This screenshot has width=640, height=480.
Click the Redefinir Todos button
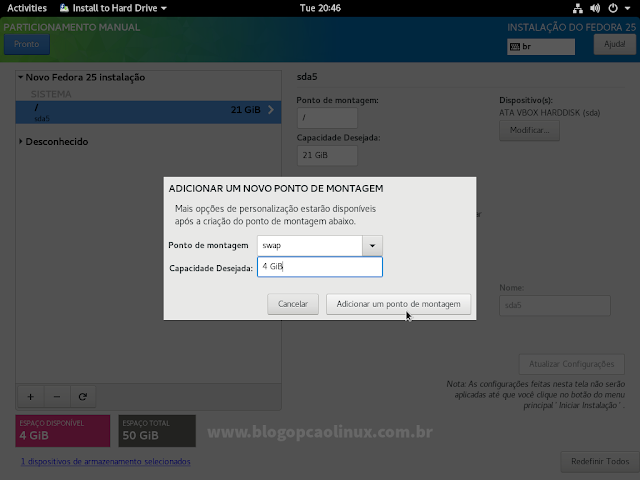(x=600, y=461)
